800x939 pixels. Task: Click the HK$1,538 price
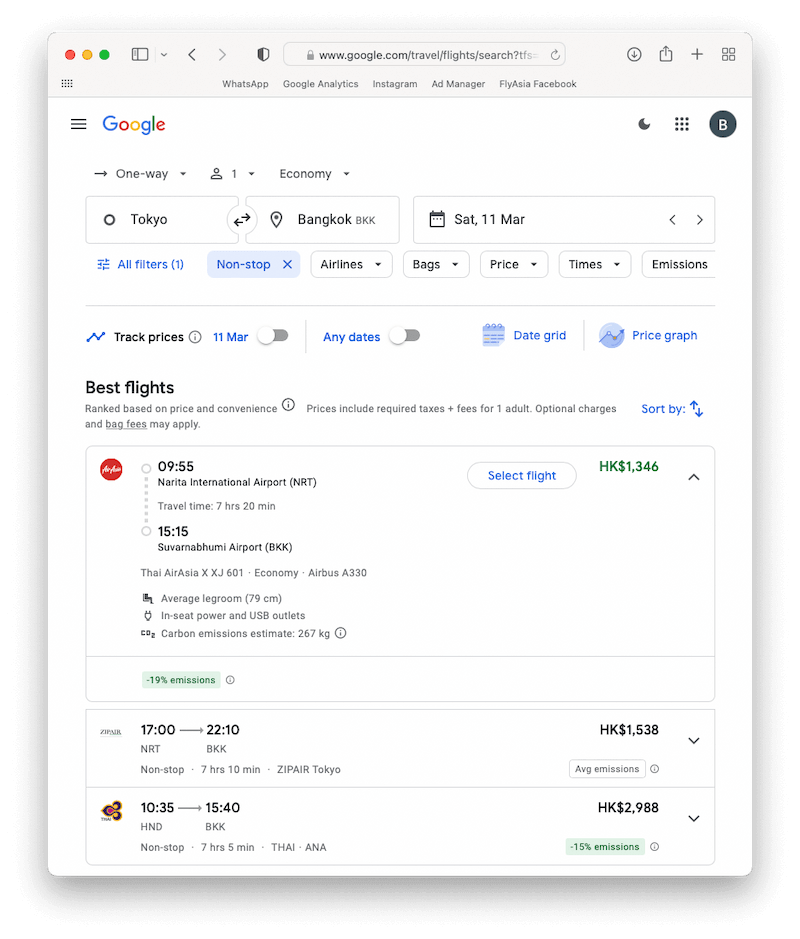tap(629, 730)
